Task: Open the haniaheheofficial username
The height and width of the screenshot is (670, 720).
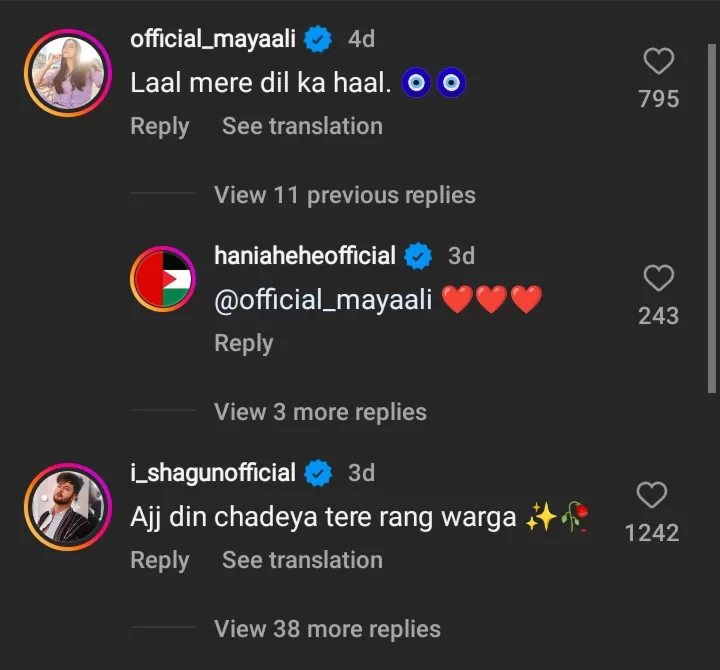Action: pos(305,257)
